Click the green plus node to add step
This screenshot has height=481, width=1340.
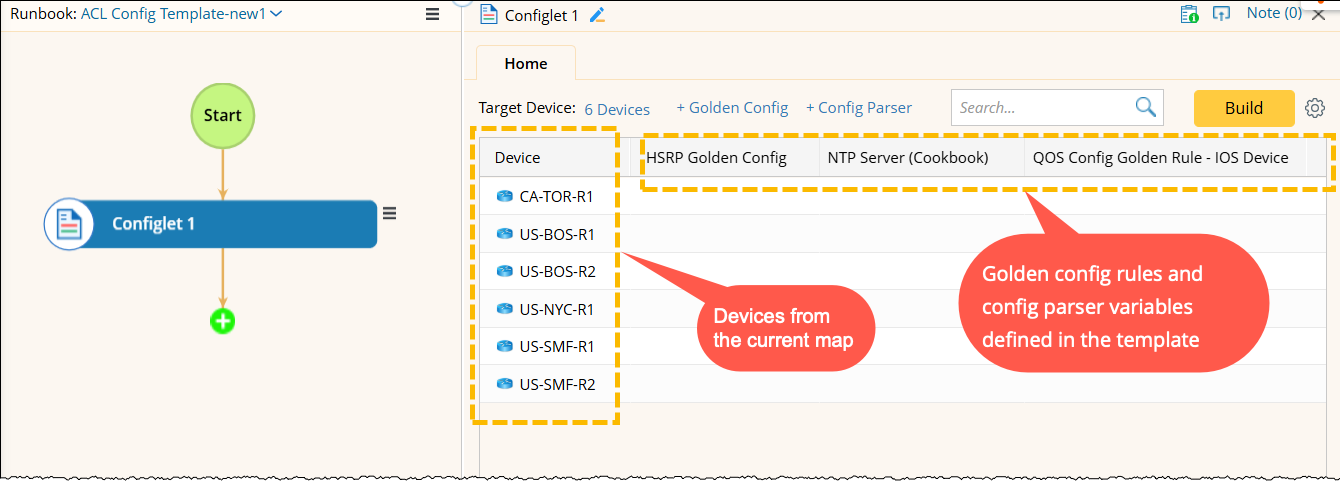222,321
